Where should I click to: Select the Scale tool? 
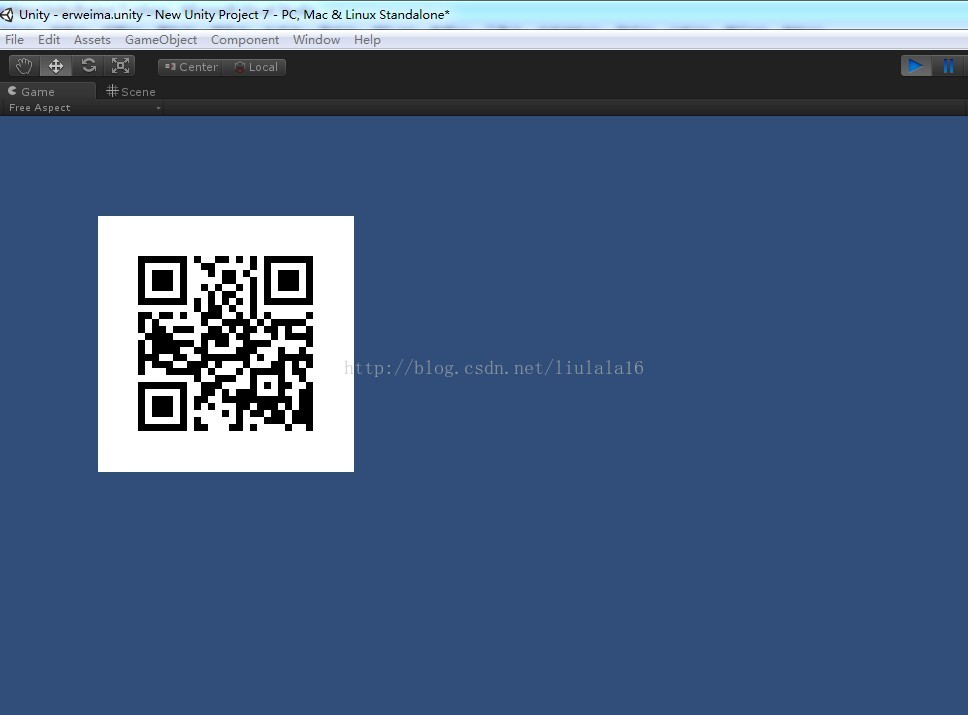[120, 66]
